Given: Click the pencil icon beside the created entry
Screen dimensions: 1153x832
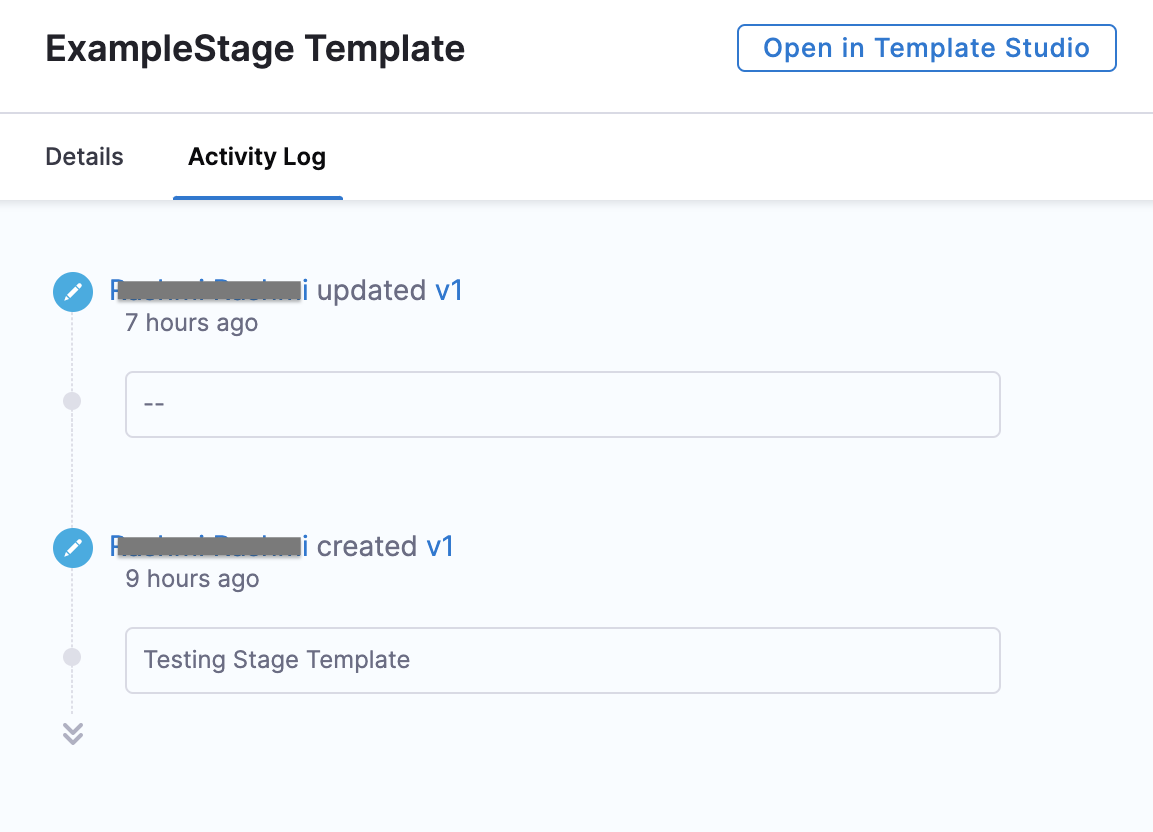Looking at the screenshot, I should pos(73,548).
